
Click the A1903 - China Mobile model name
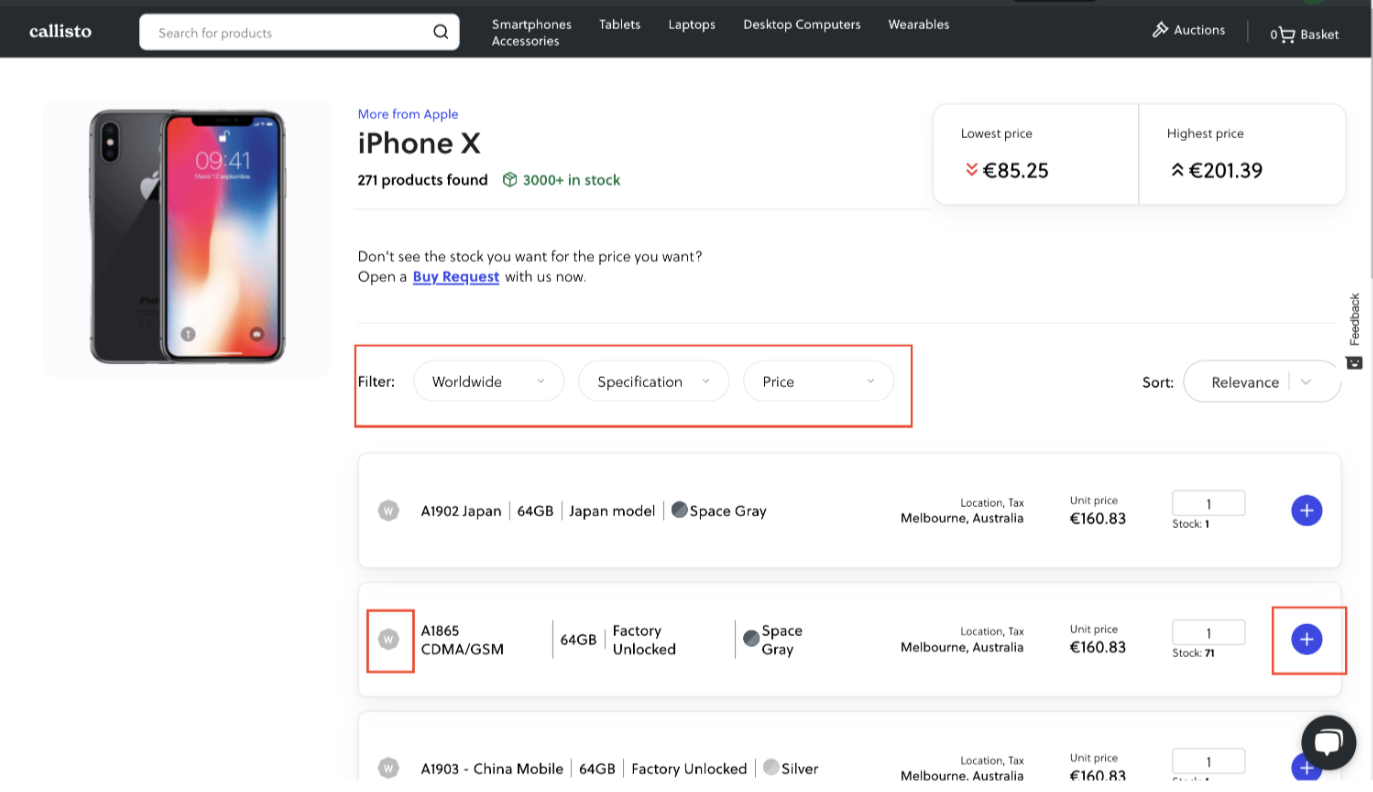492,768
